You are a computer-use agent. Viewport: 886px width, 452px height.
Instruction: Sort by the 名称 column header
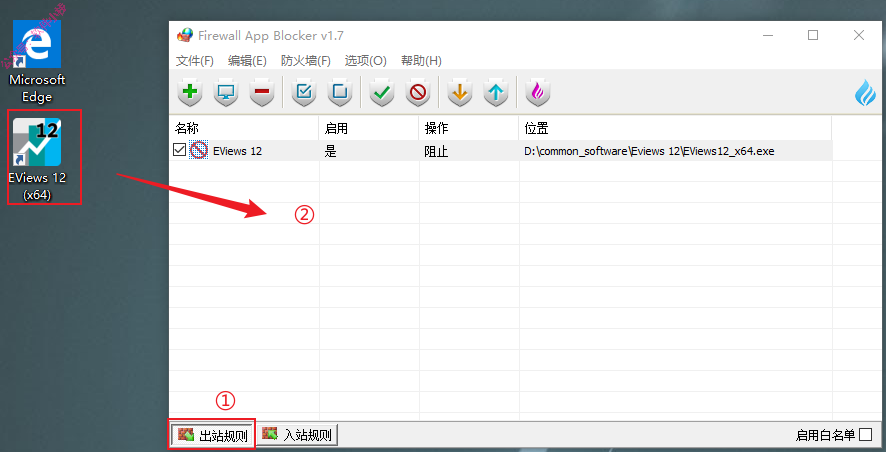tap(244, 129)
